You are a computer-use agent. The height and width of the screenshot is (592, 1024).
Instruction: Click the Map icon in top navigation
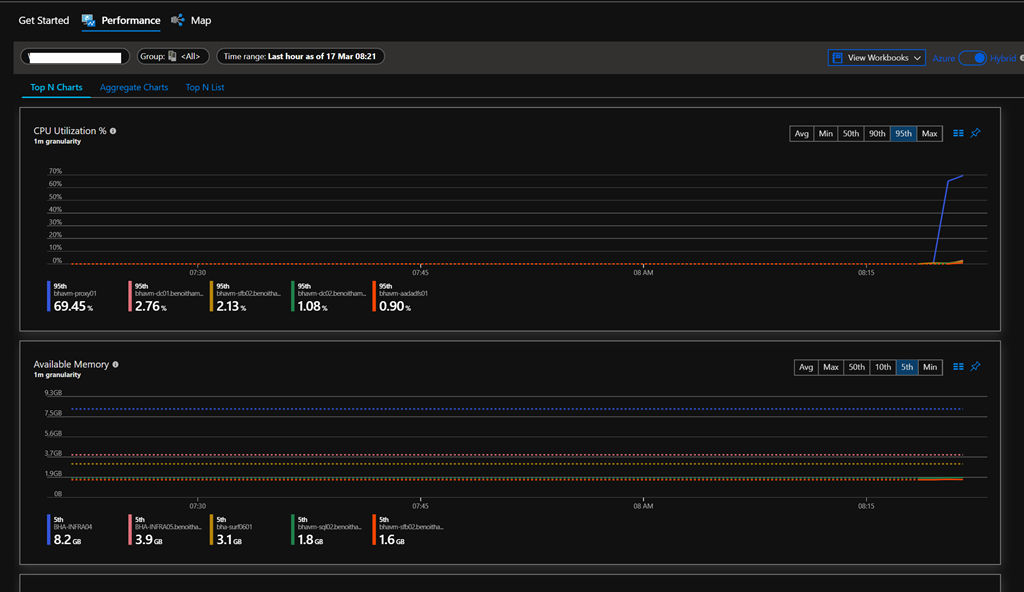pos(178,20)
